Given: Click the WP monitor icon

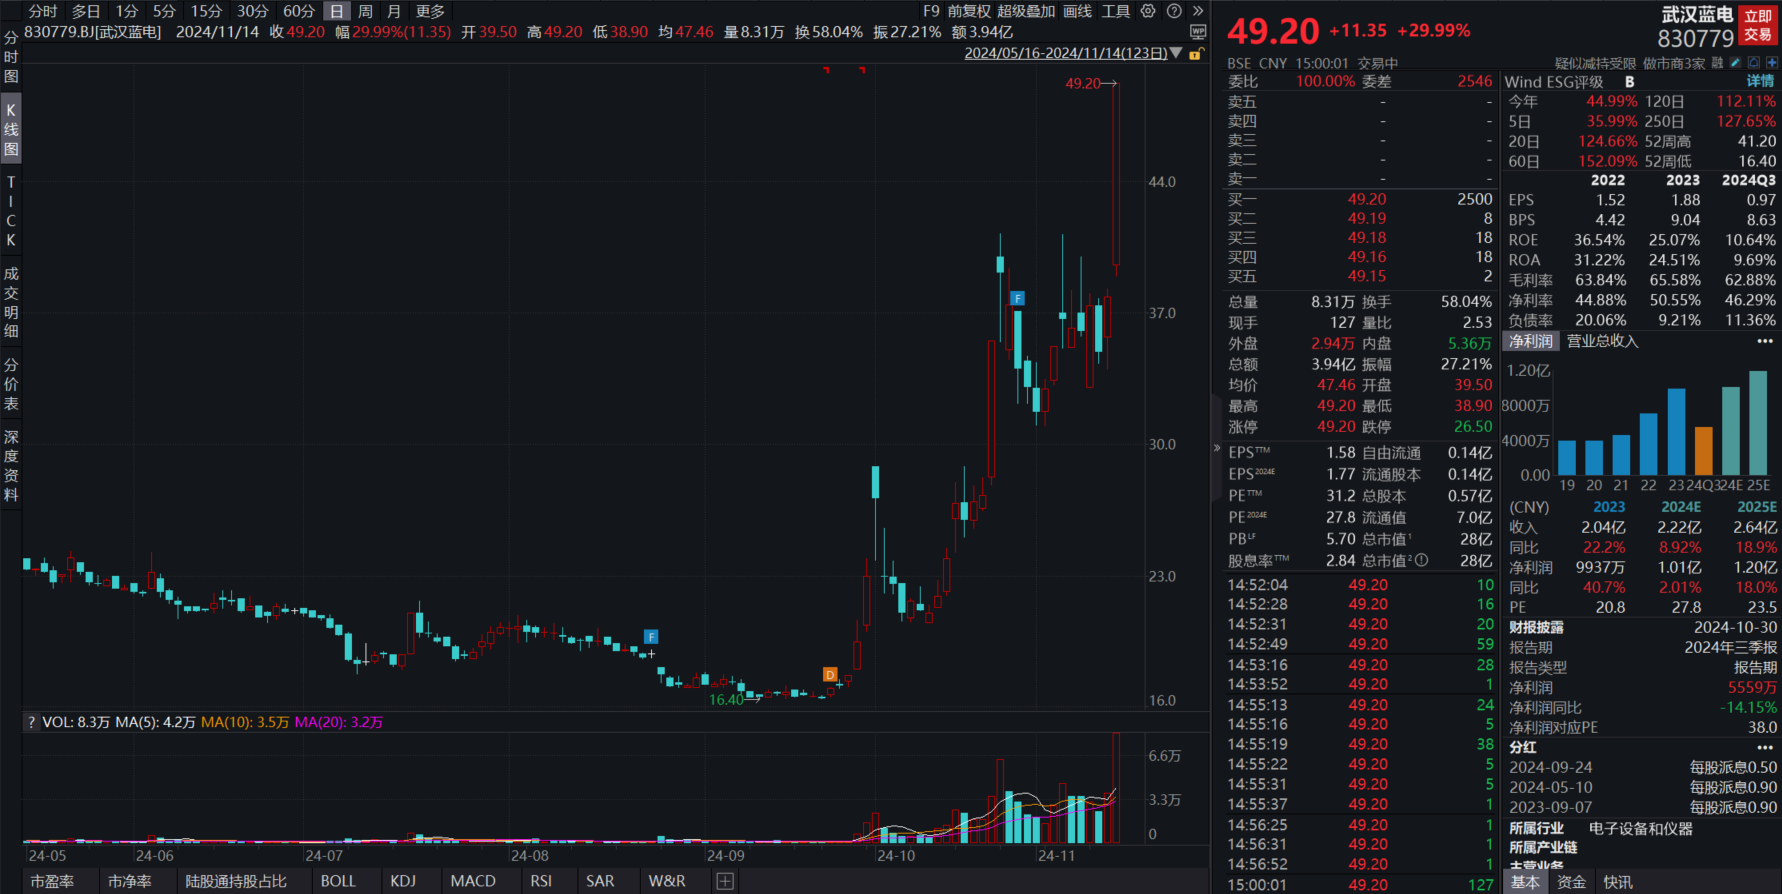Looking at the screenshot, I should tap(1198, 32).
